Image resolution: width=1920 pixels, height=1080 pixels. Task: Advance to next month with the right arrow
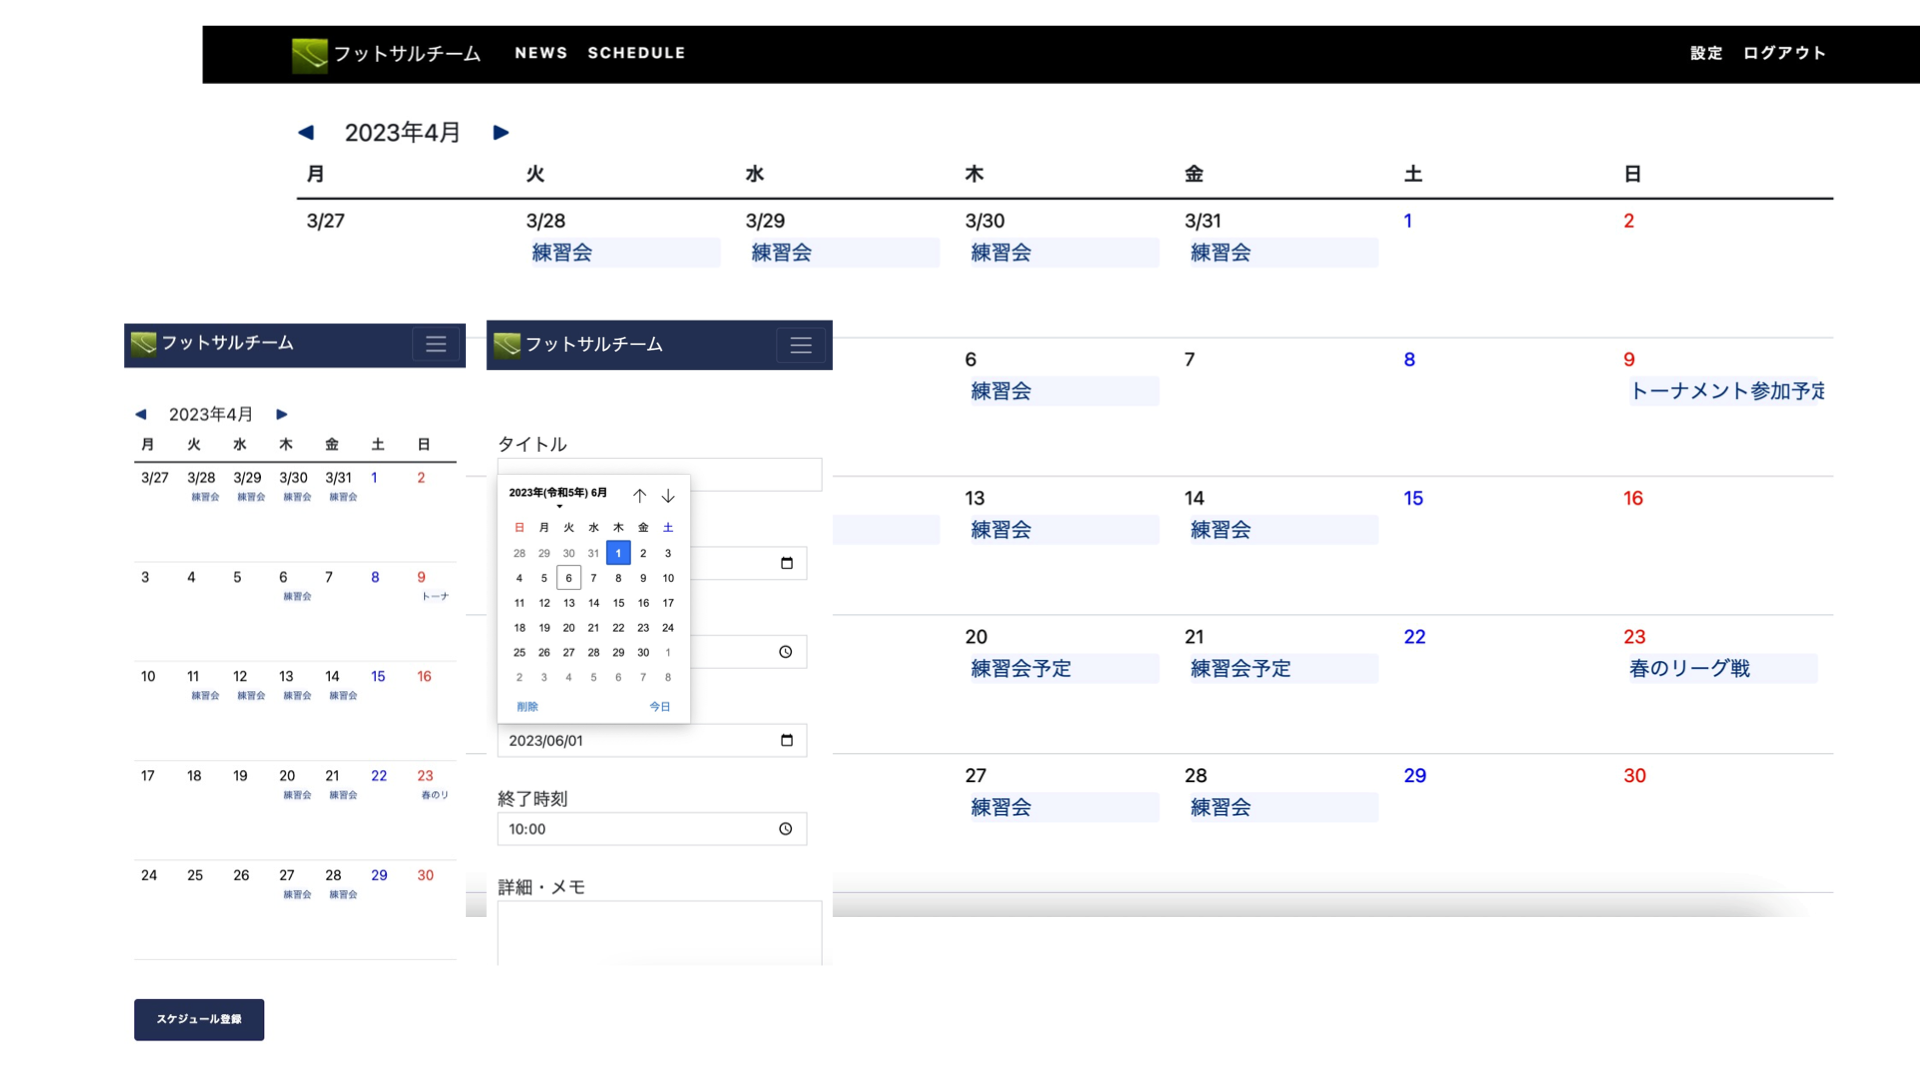click(500, 132)
